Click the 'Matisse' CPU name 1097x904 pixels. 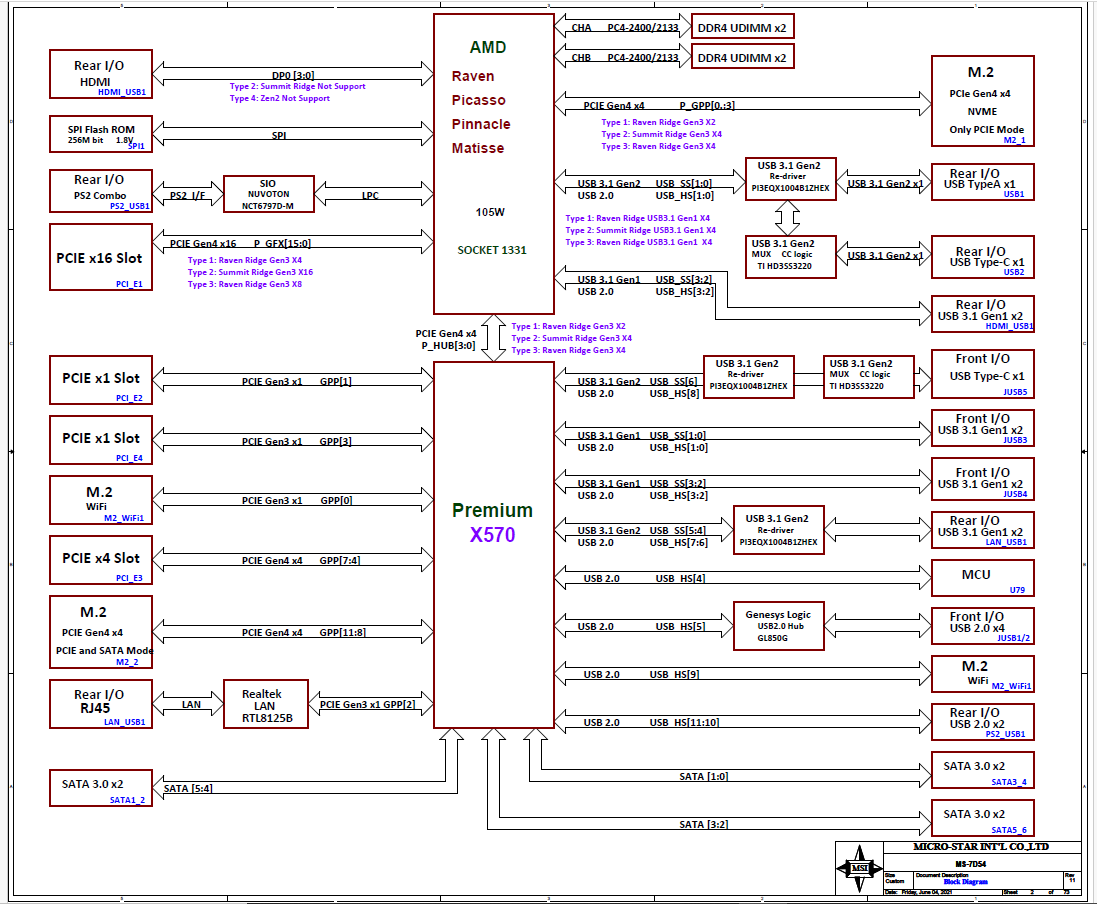coord(478,148)
